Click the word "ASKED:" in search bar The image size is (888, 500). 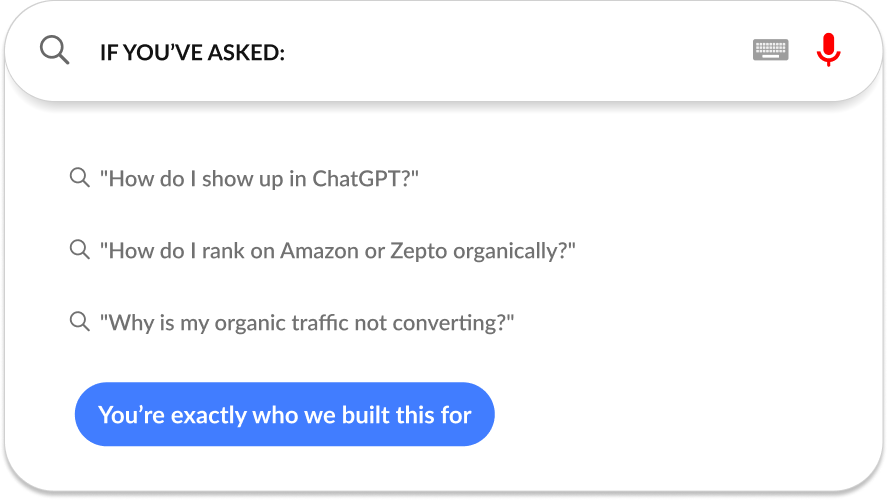tap(246, 53)
